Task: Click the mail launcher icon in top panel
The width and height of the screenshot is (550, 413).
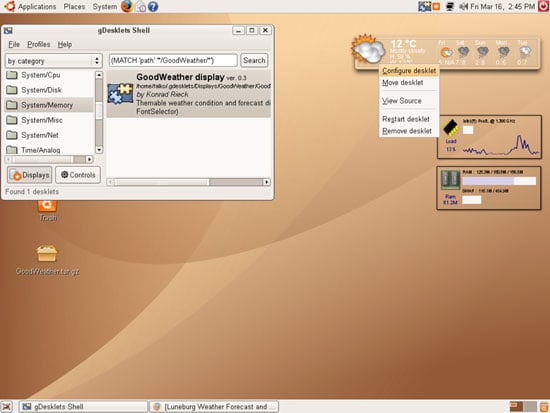Action: tap(140, 7)
